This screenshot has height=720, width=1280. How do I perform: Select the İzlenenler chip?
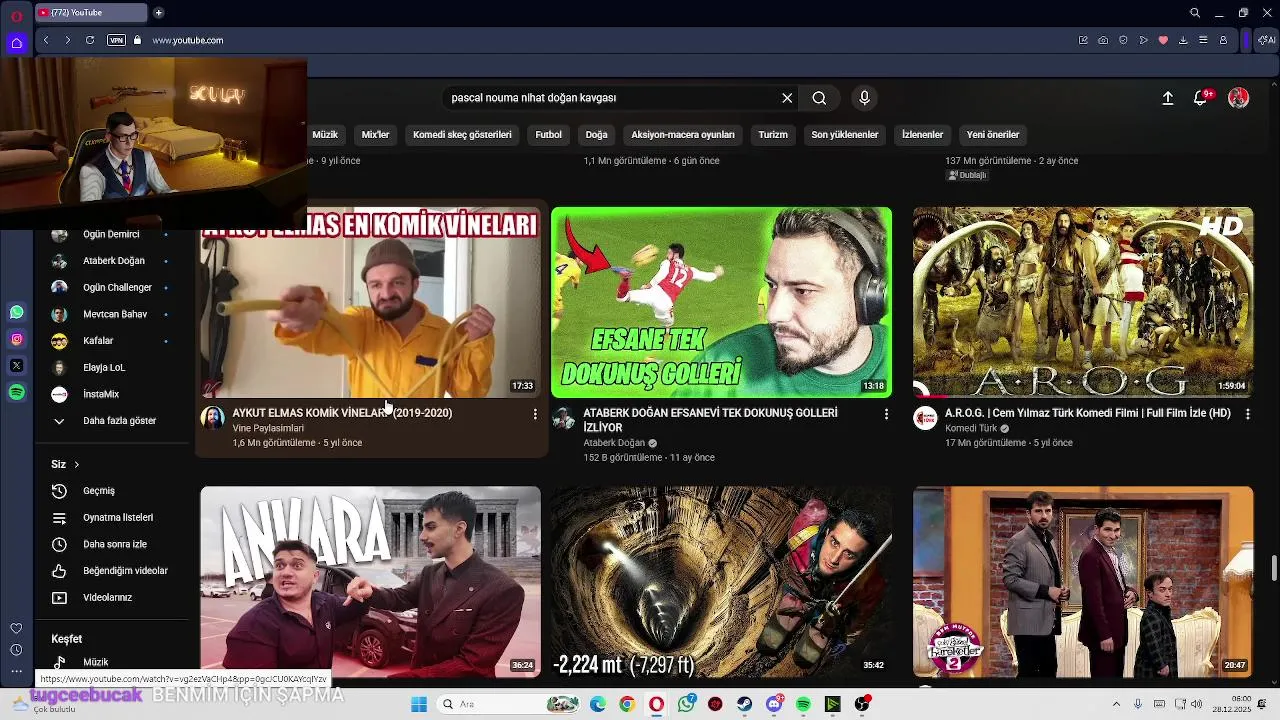click(923, 135)
